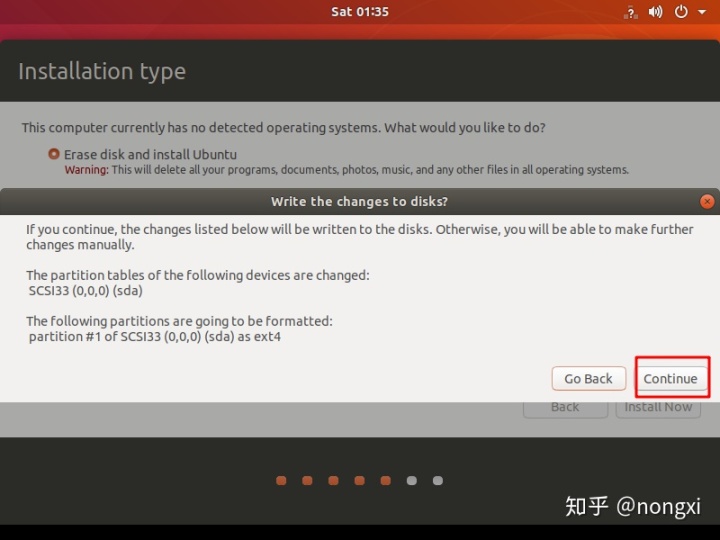Click the 'Write the changes to disks?' title
This screenshot has height=540, width=720.
coord(359,201)
